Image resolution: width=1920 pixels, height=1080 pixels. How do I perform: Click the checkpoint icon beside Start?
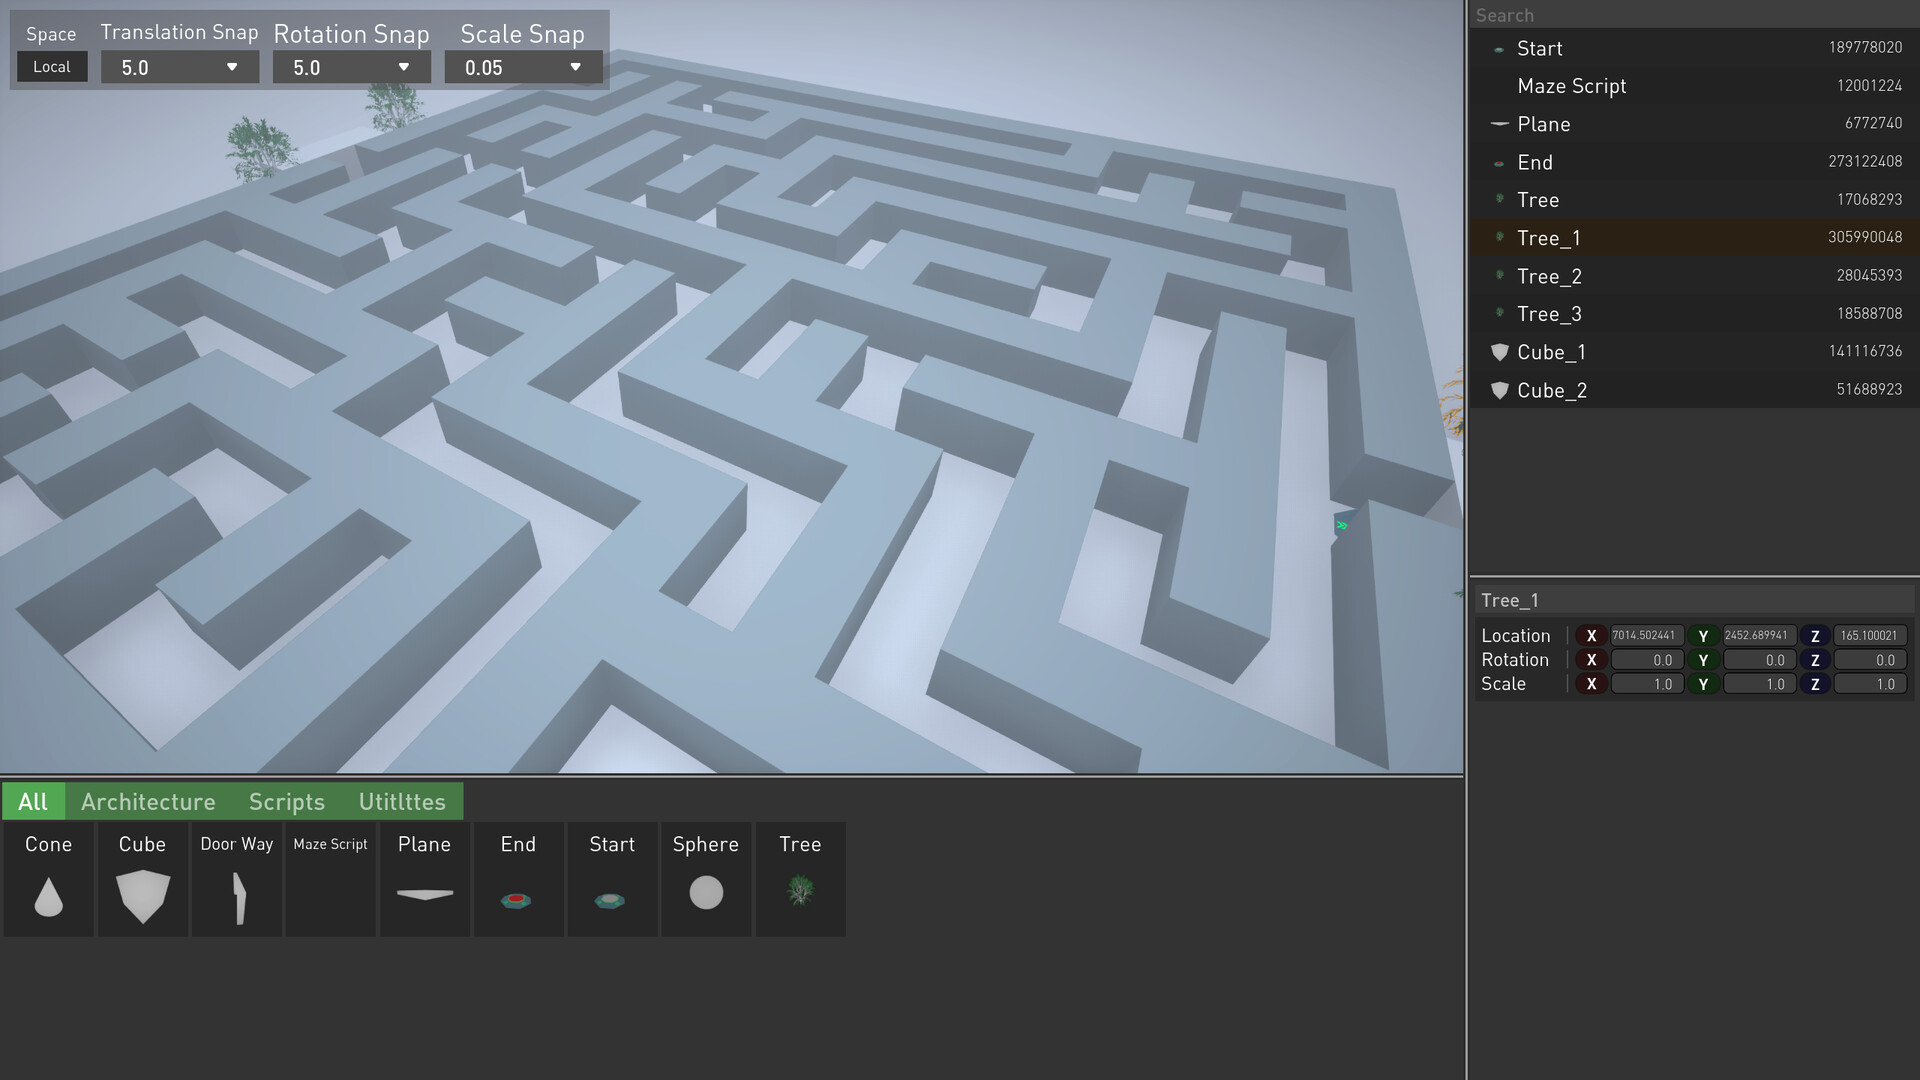click(1497, 48)
